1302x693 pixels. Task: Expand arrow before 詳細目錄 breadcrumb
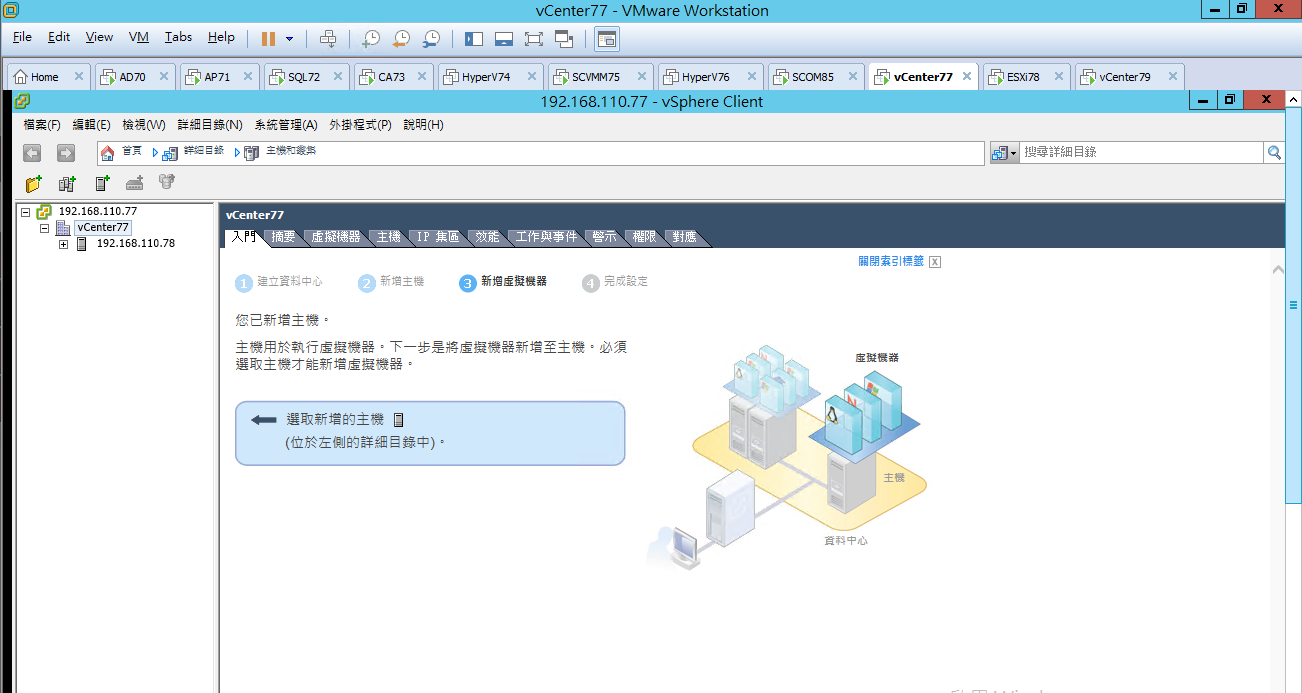coord(156,153)
